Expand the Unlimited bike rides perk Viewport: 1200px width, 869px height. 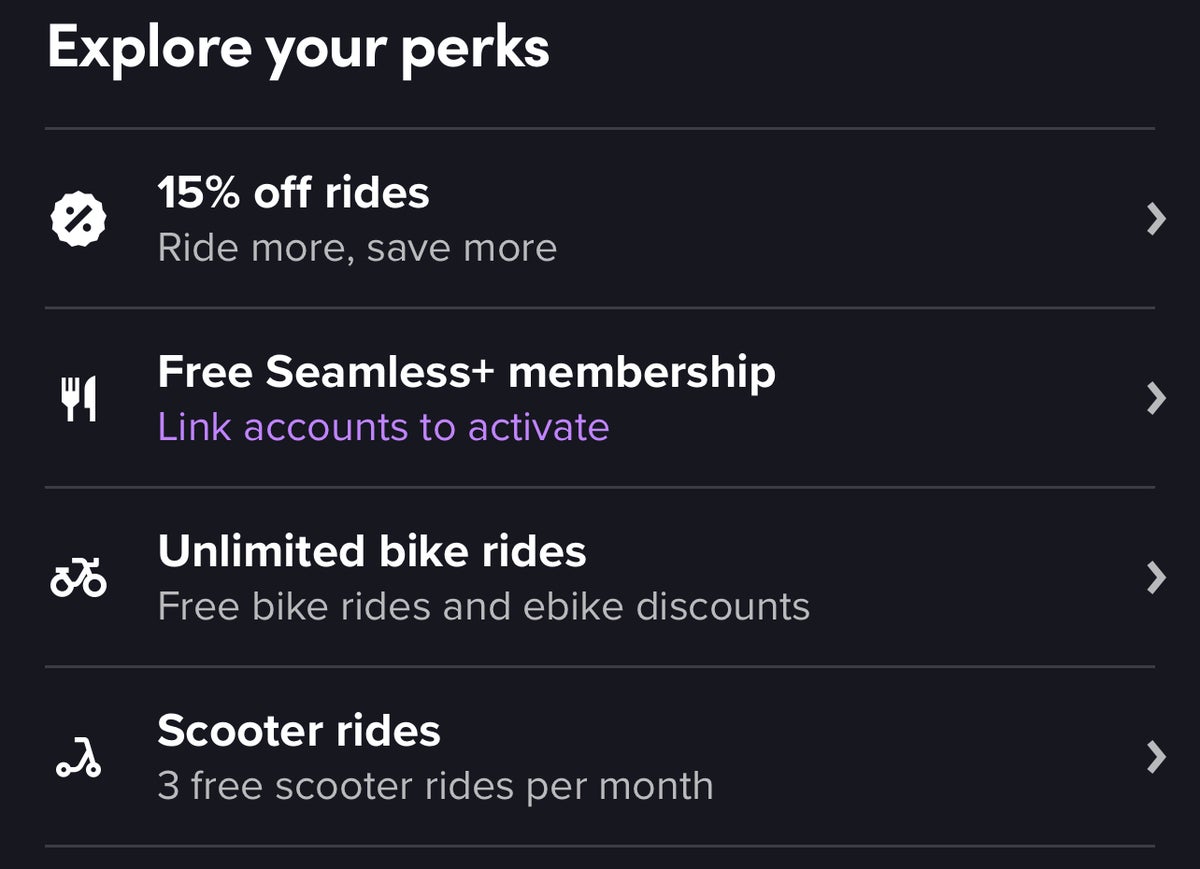(x=1156, y=577)
